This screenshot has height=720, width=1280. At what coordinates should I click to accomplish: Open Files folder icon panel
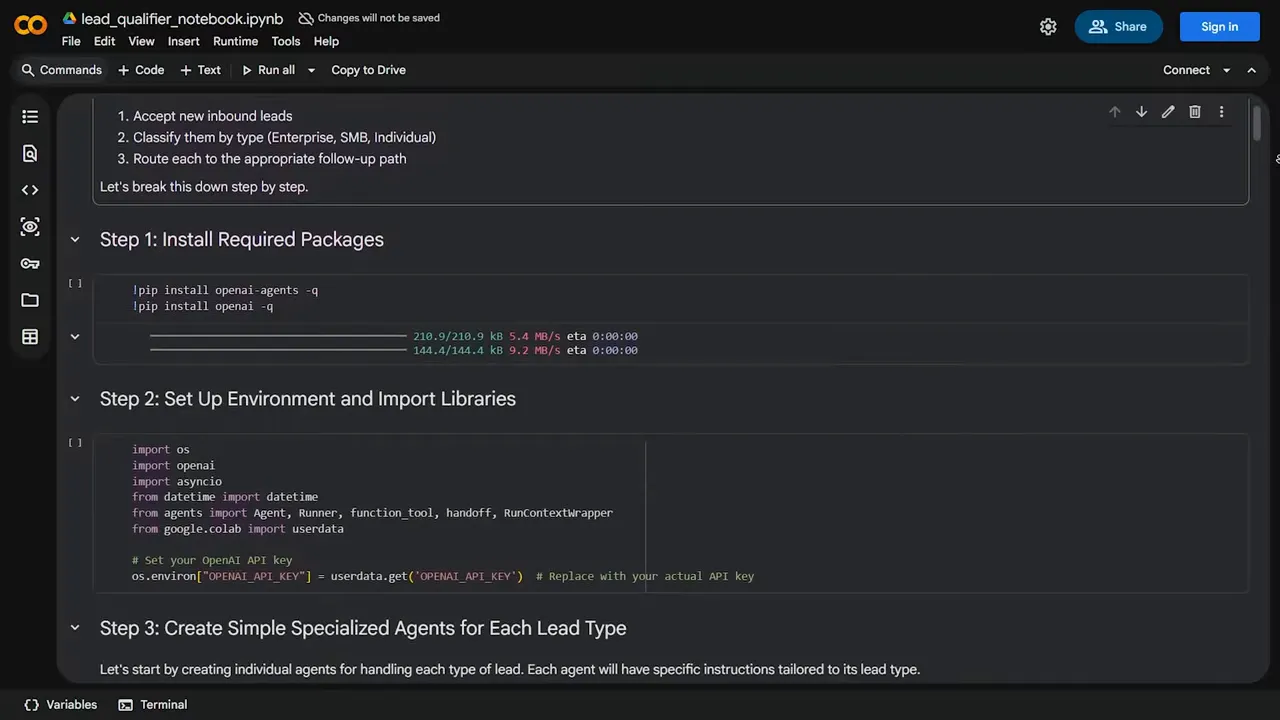click(x=30, y=300)
